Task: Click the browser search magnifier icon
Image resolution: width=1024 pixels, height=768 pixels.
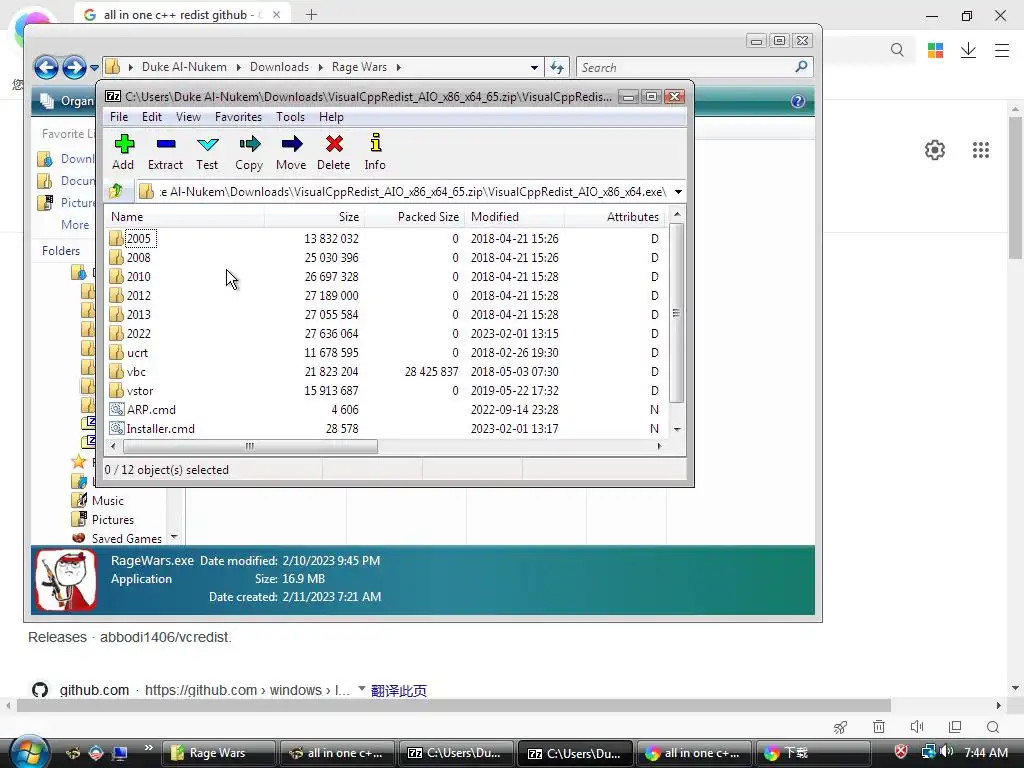Action: pos(897,50)
